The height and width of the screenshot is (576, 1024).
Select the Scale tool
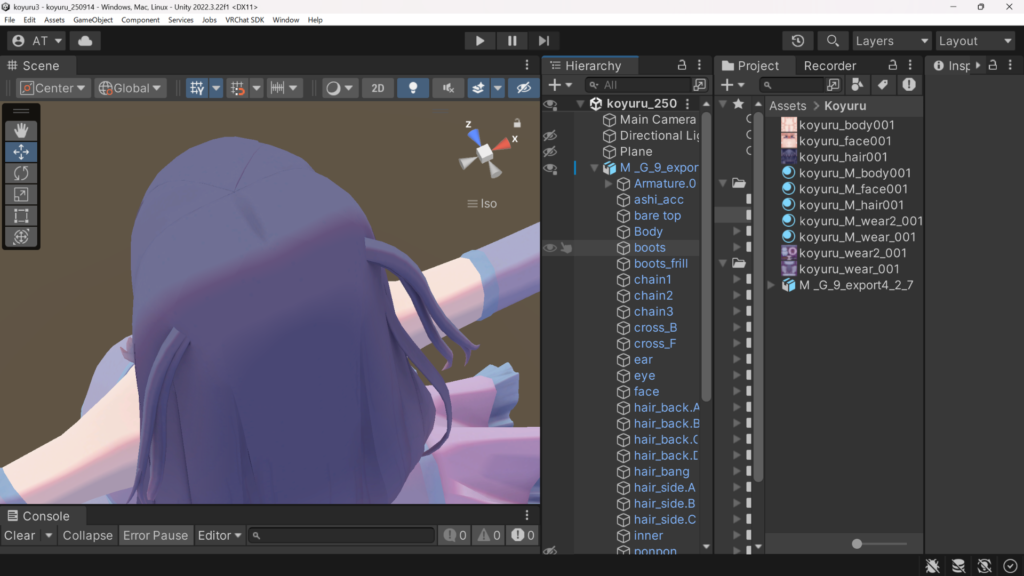pyautogui.click(x=21, y=194)
